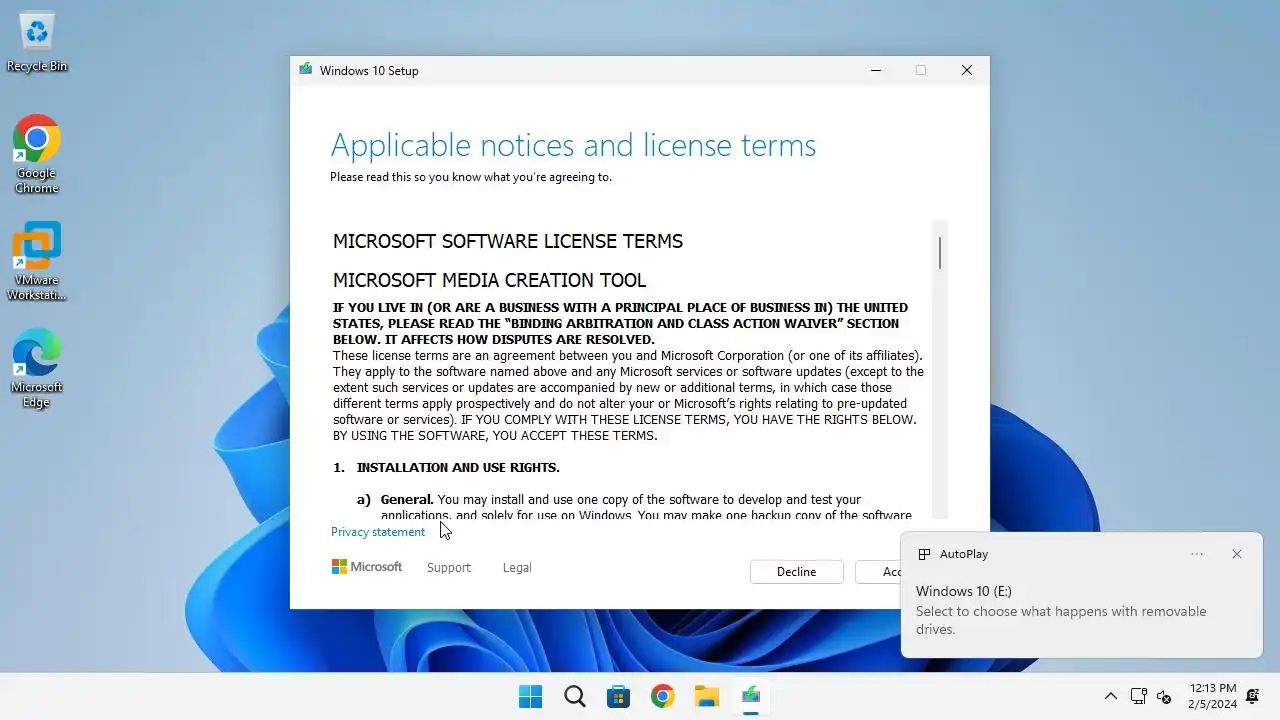Open AutoPlay notification options menu
The image size is (1280, 720).
click(x=1197, y=554)
